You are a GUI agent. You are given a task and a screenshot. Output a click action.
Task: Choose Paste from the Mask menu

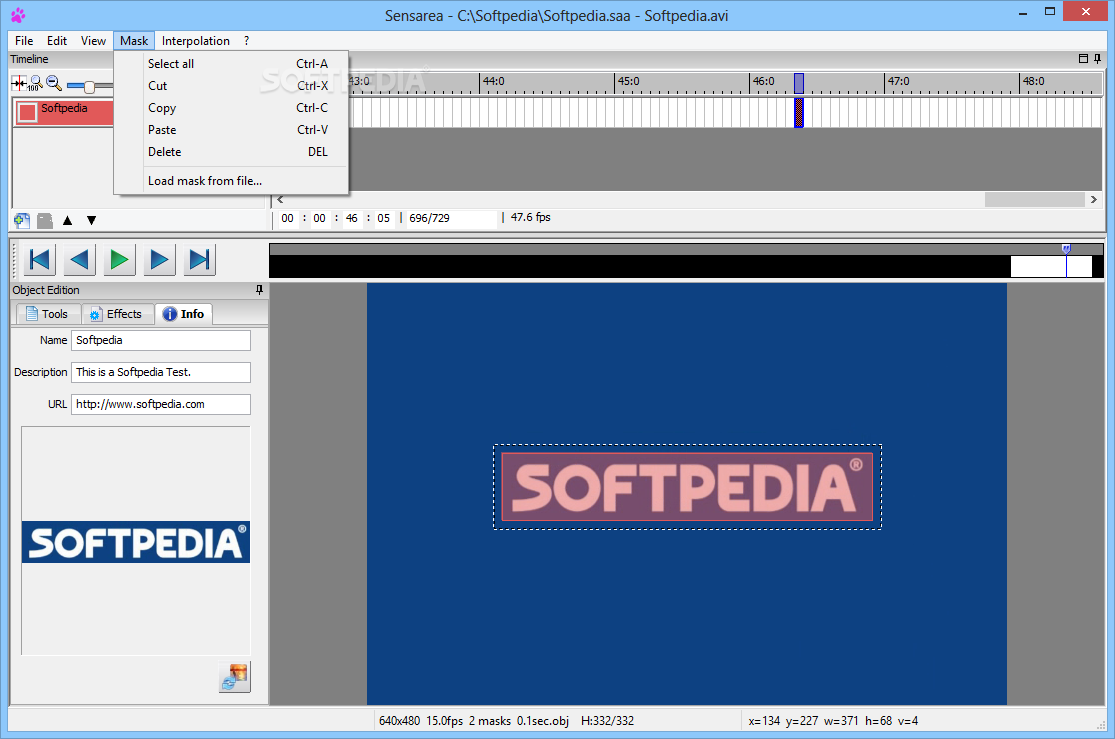[x=231, y=130]
